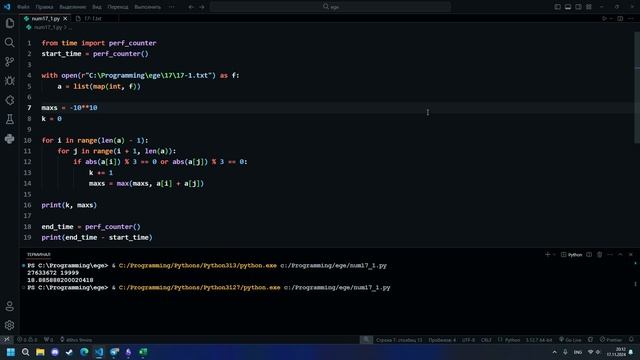Viewport: 640px width, 360px height.
Task: Select Python 3.12.7 interpreter in status bar
Action: click(539, 340)
